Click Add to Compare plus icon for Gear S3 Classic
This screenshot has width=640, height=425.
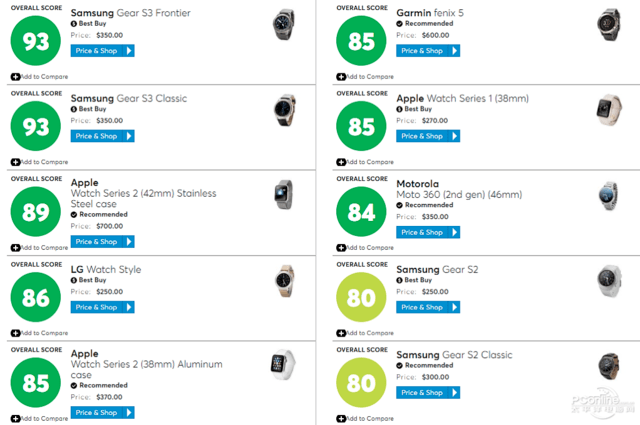tap(15, 162)
